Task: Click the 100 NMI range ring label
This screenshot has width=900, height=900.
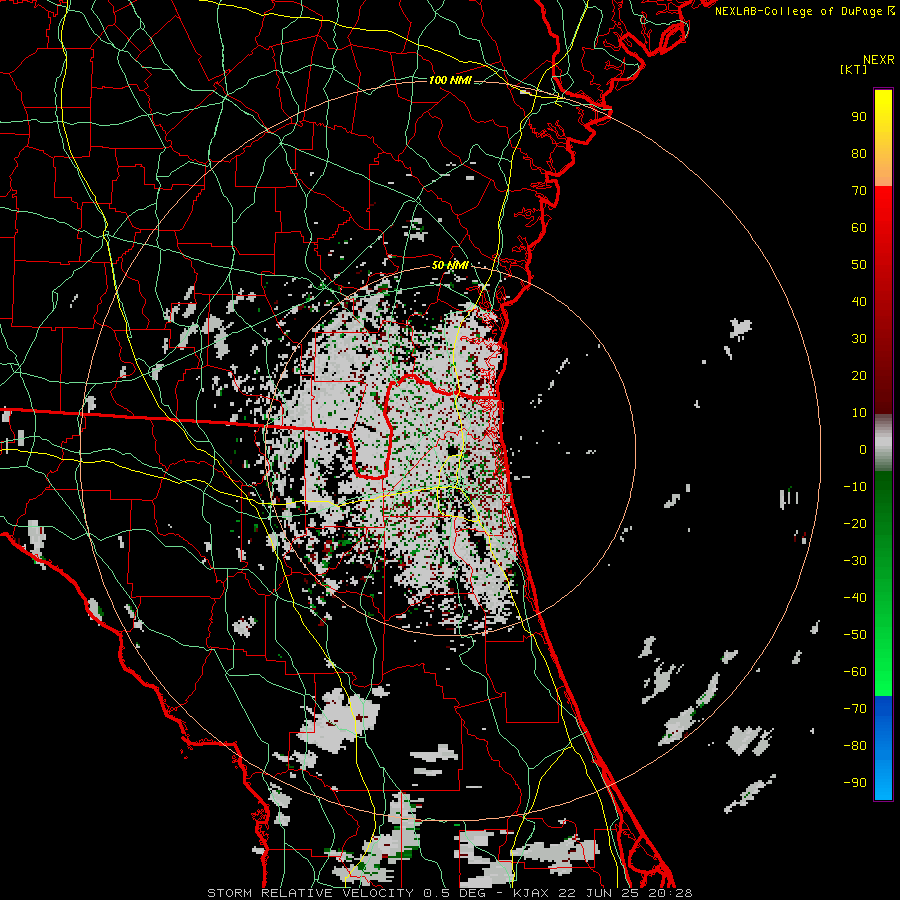Action: coord(450,80)
